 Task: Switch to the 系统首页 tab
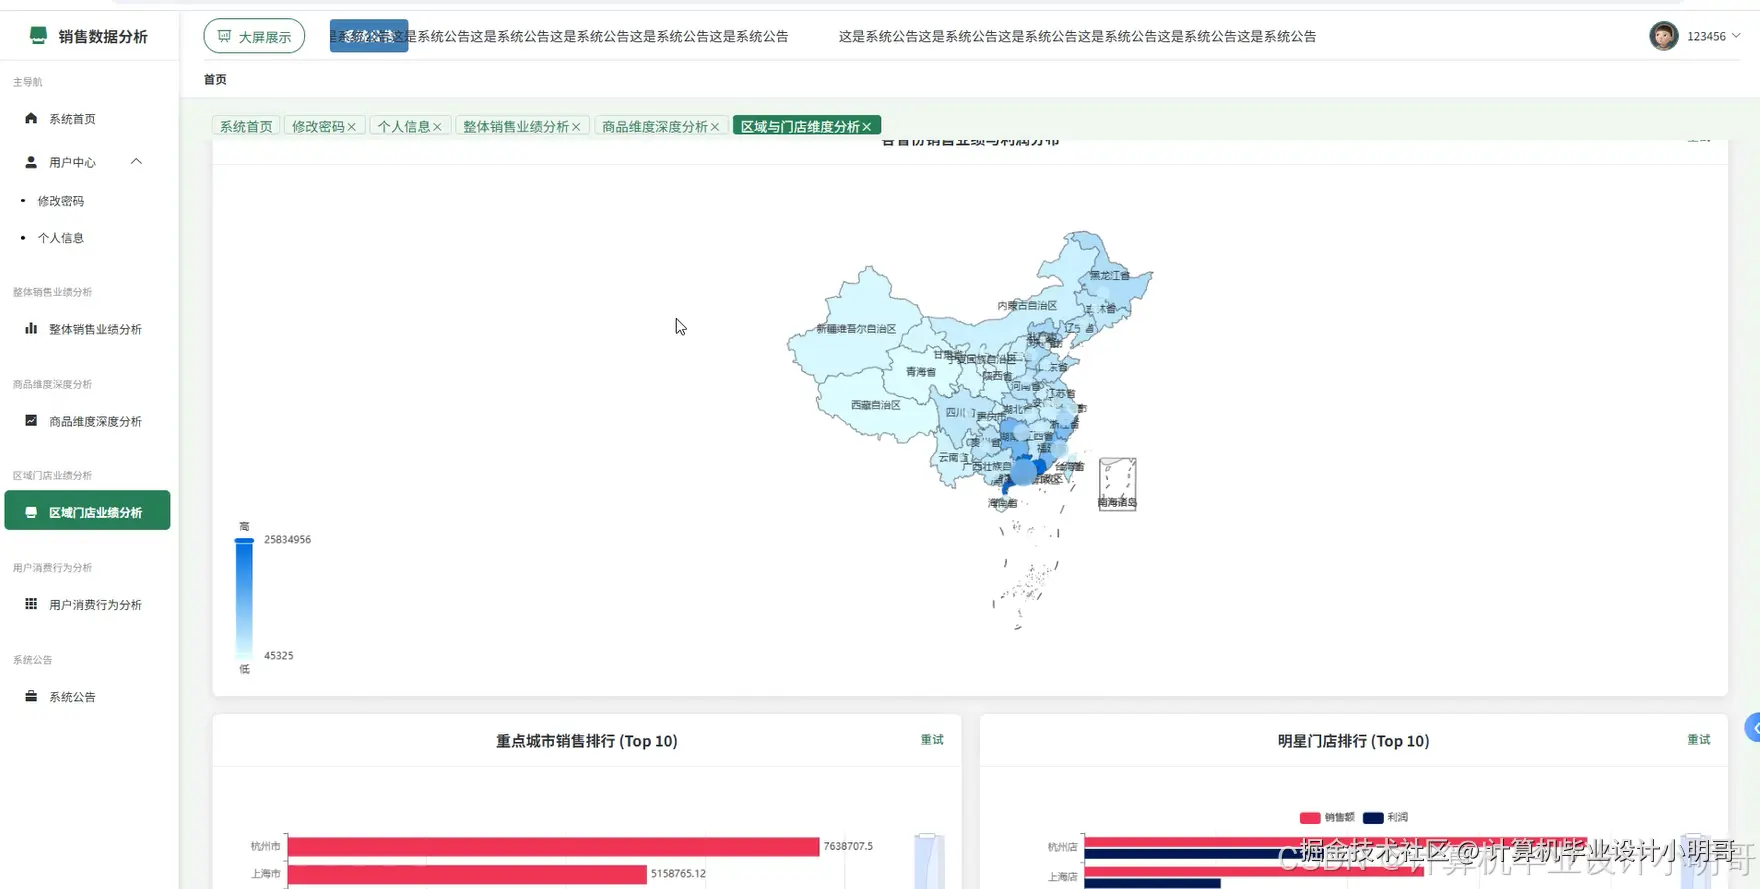246,126
